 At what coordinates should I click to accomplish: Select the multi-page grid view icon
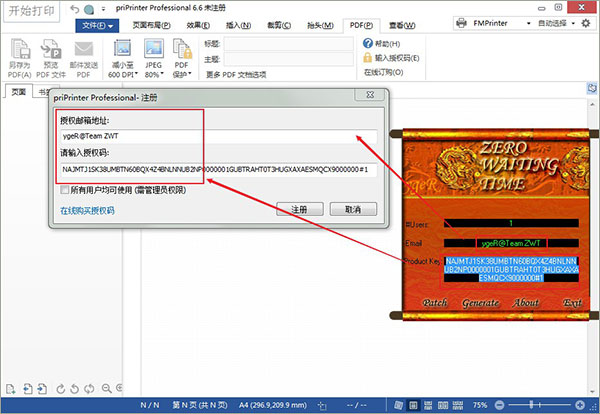coord(458,405)
